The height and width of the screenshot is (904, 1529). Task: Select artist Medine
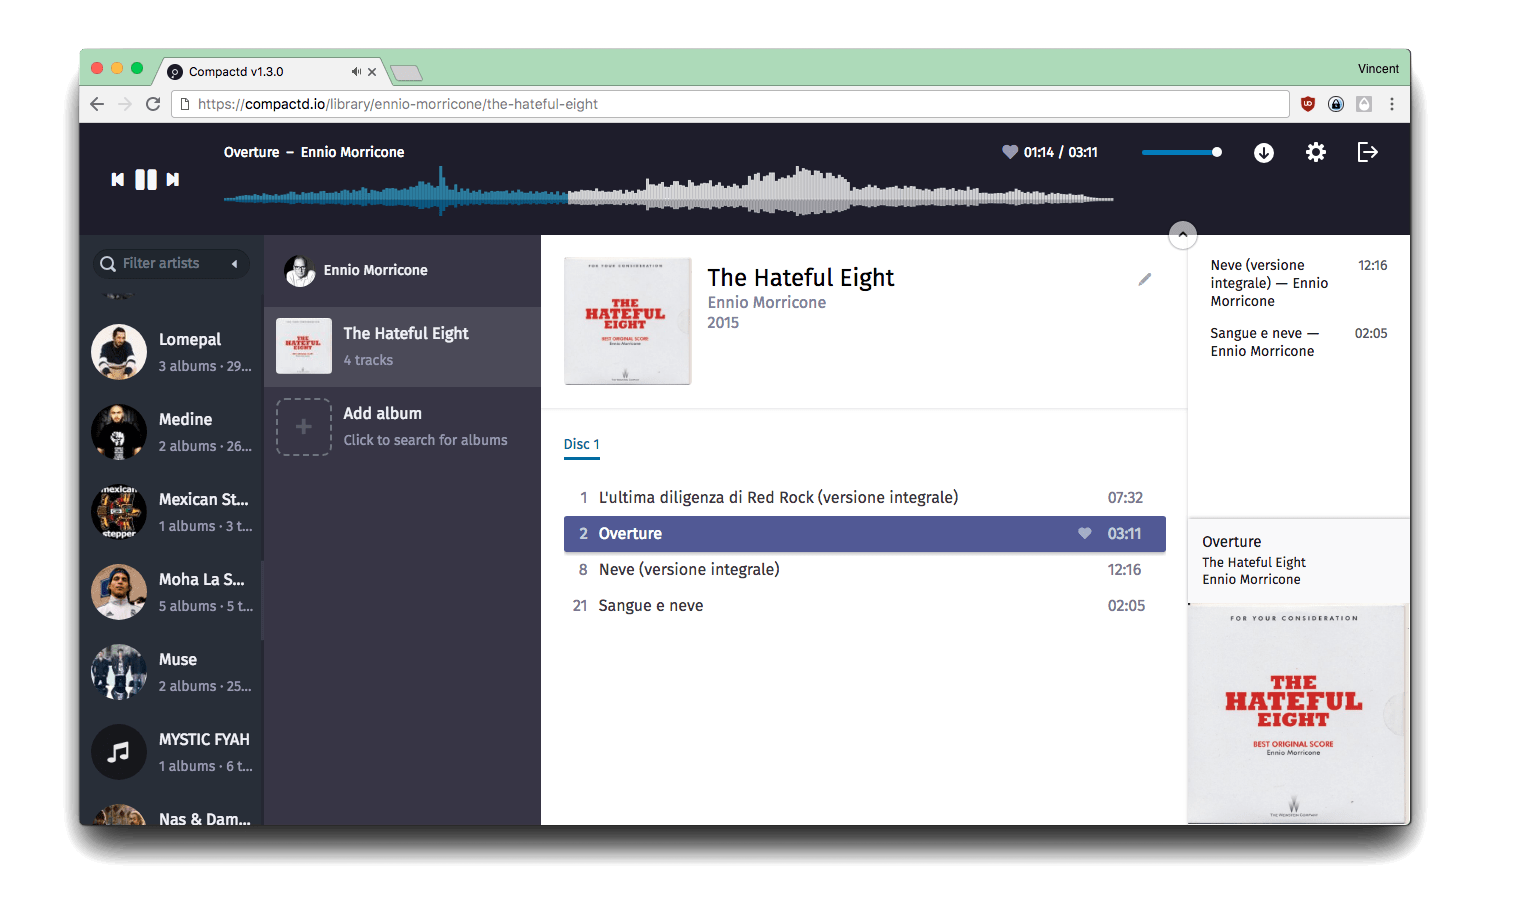[x=172, y=432]
